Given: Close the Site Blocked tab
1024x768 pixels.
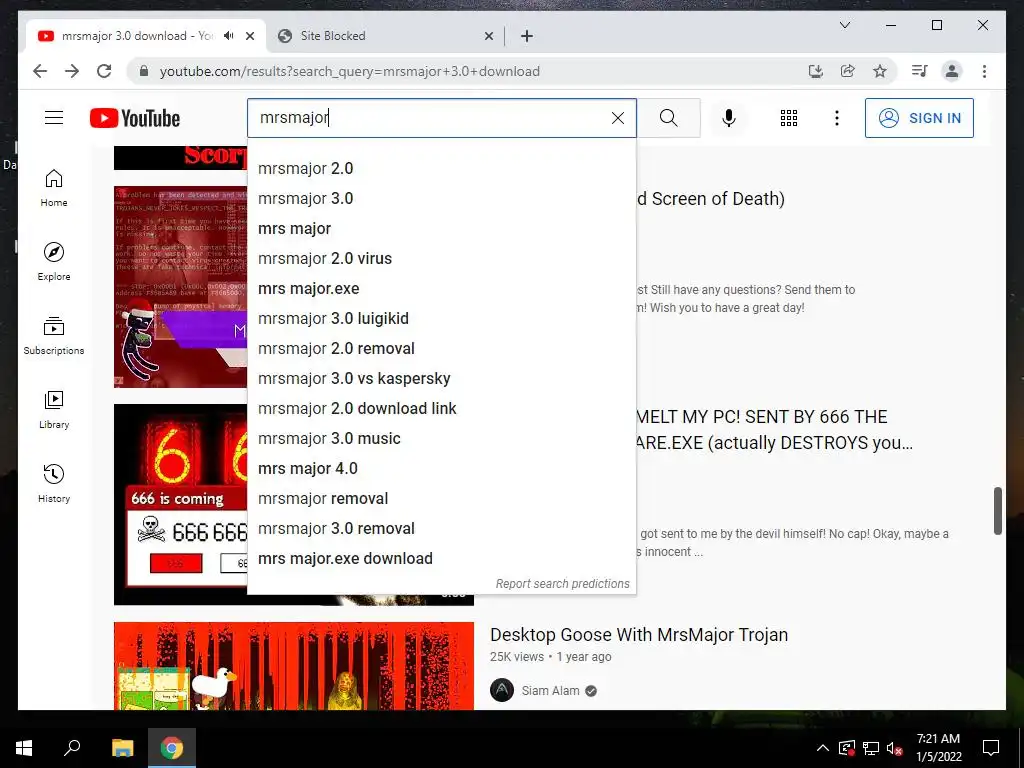Looking at the screenshot, I should tap(488, 36).
